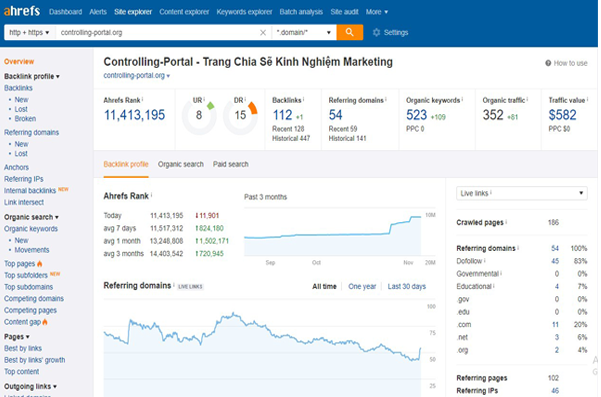Open the Live links dropdown
601x397 pixels.
pyautogui.click(x=522, y=193)
